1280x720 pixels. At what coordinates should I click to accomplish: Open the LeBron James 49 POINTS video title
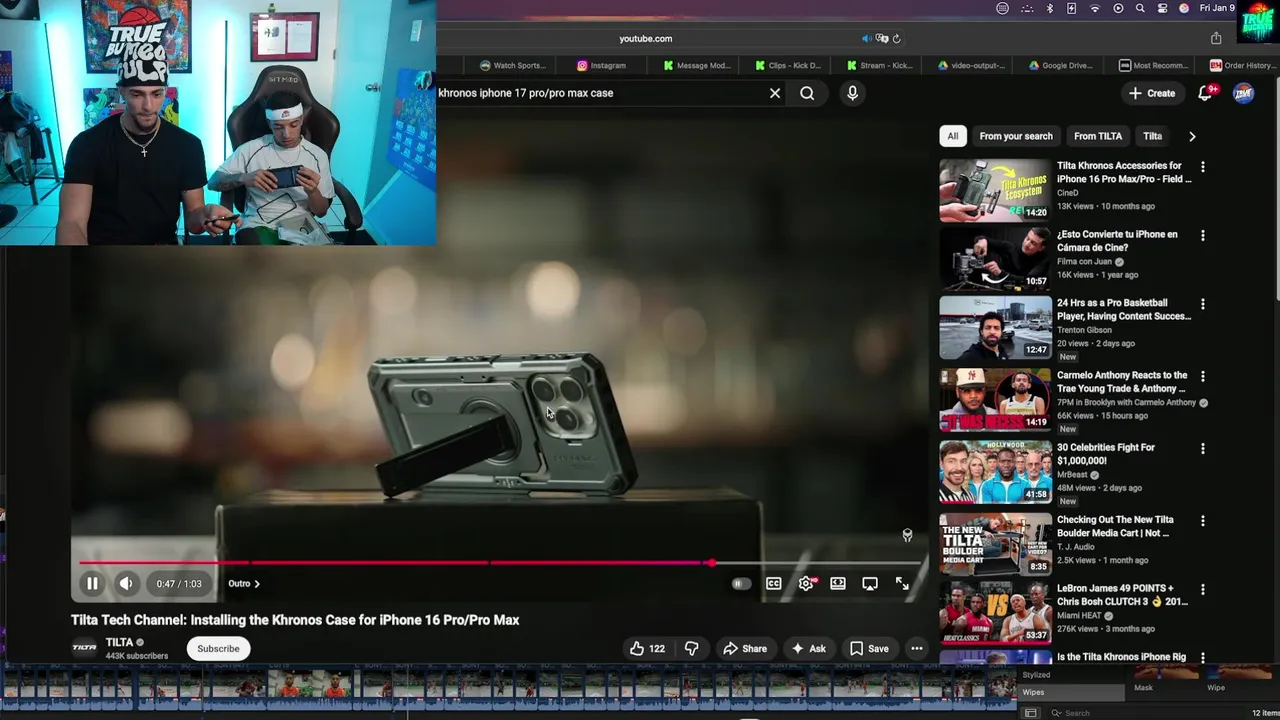tap(1122, 595)
